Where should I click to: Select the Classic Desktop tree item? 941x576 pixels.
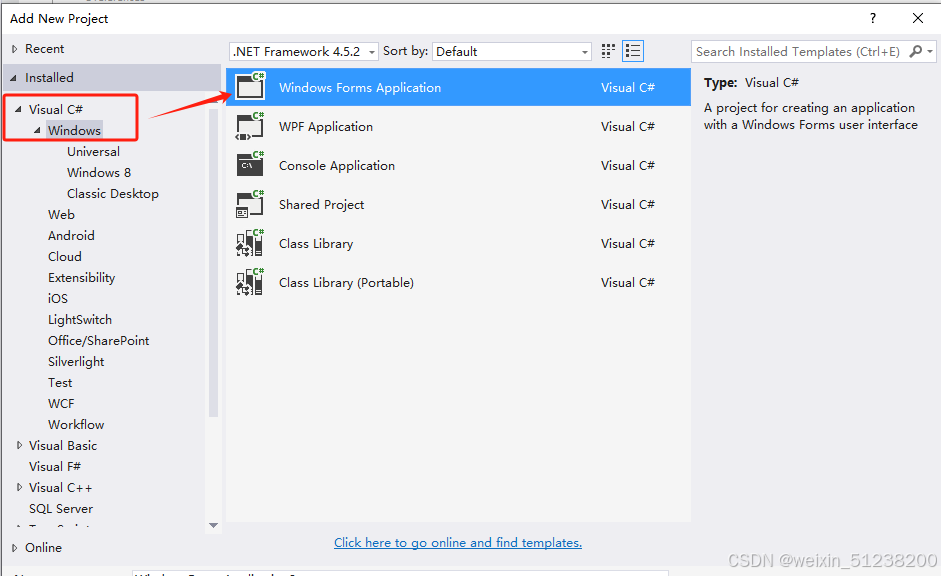pos(113,193)
